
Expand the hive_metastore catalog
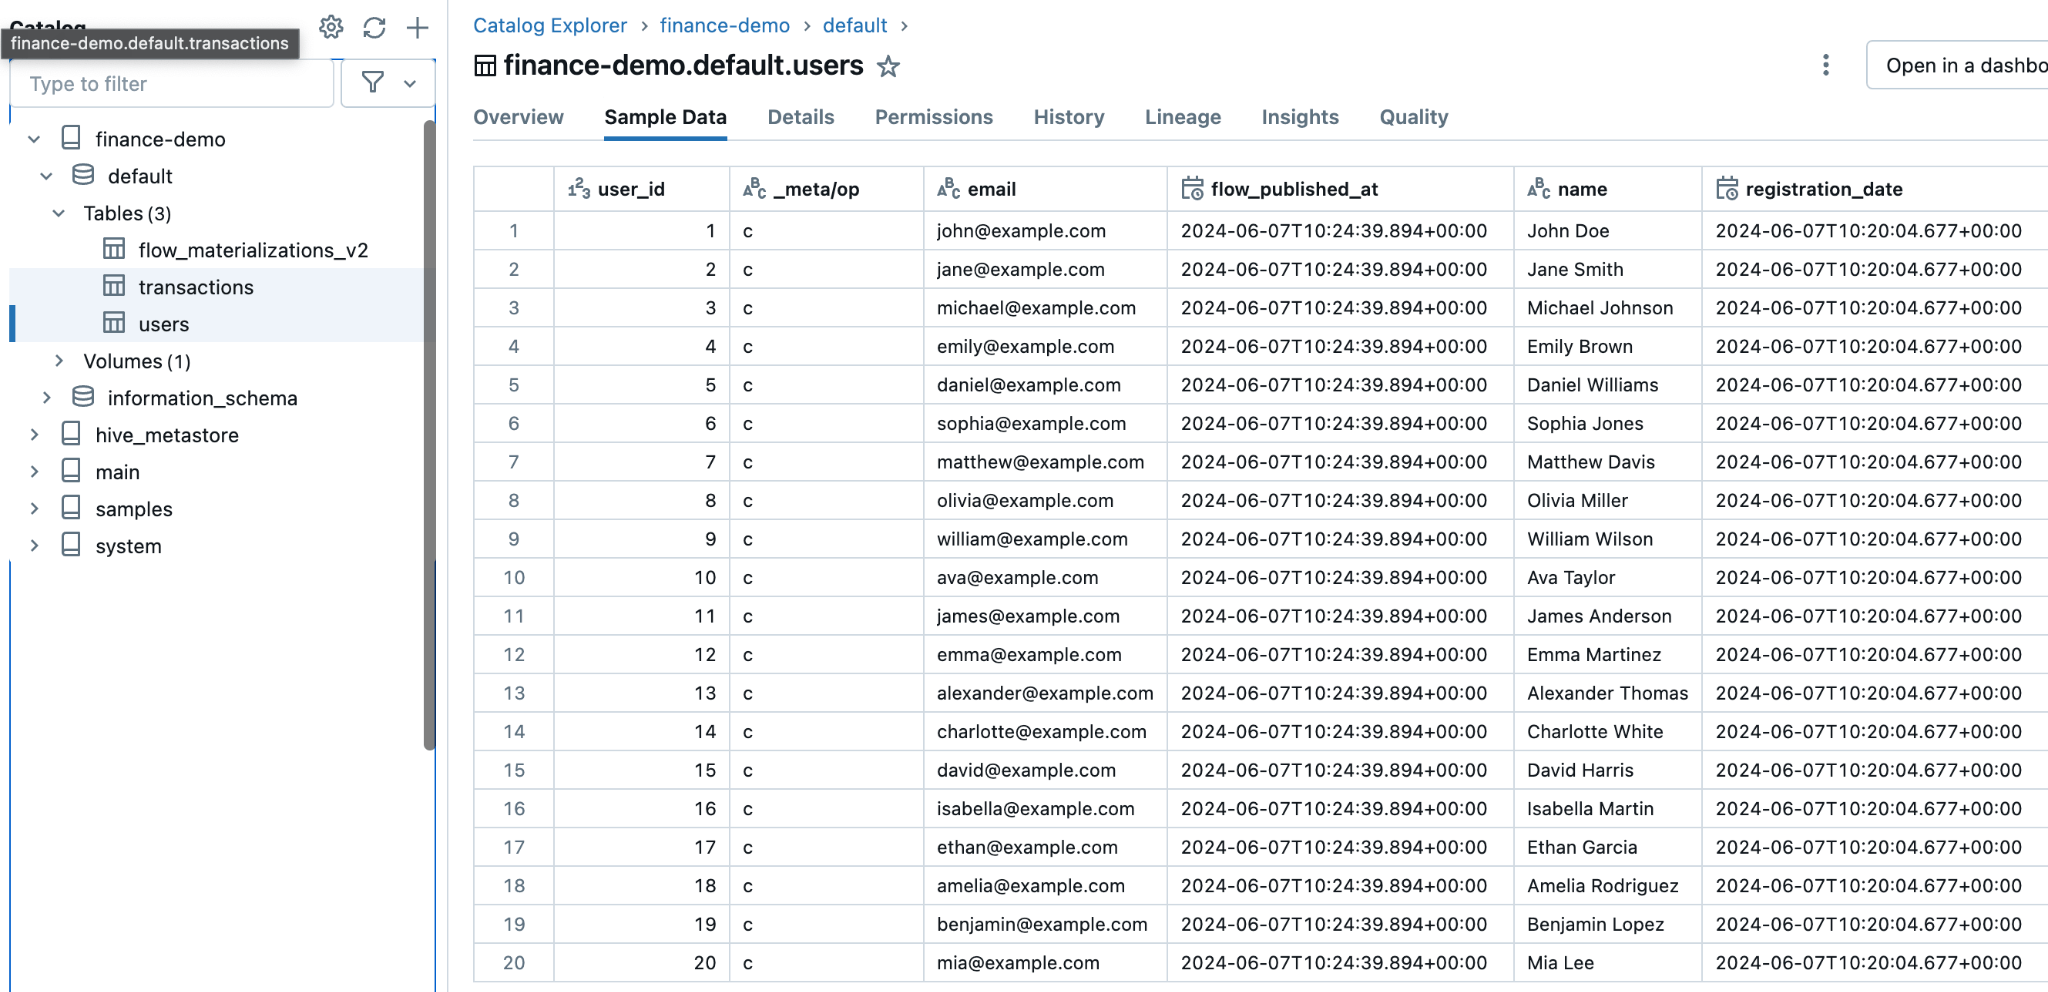coord(34,435)
